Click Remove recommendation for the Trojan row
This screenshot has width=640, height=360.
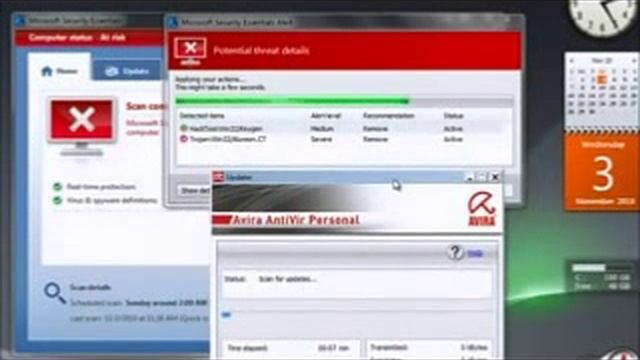pos(375,139)
